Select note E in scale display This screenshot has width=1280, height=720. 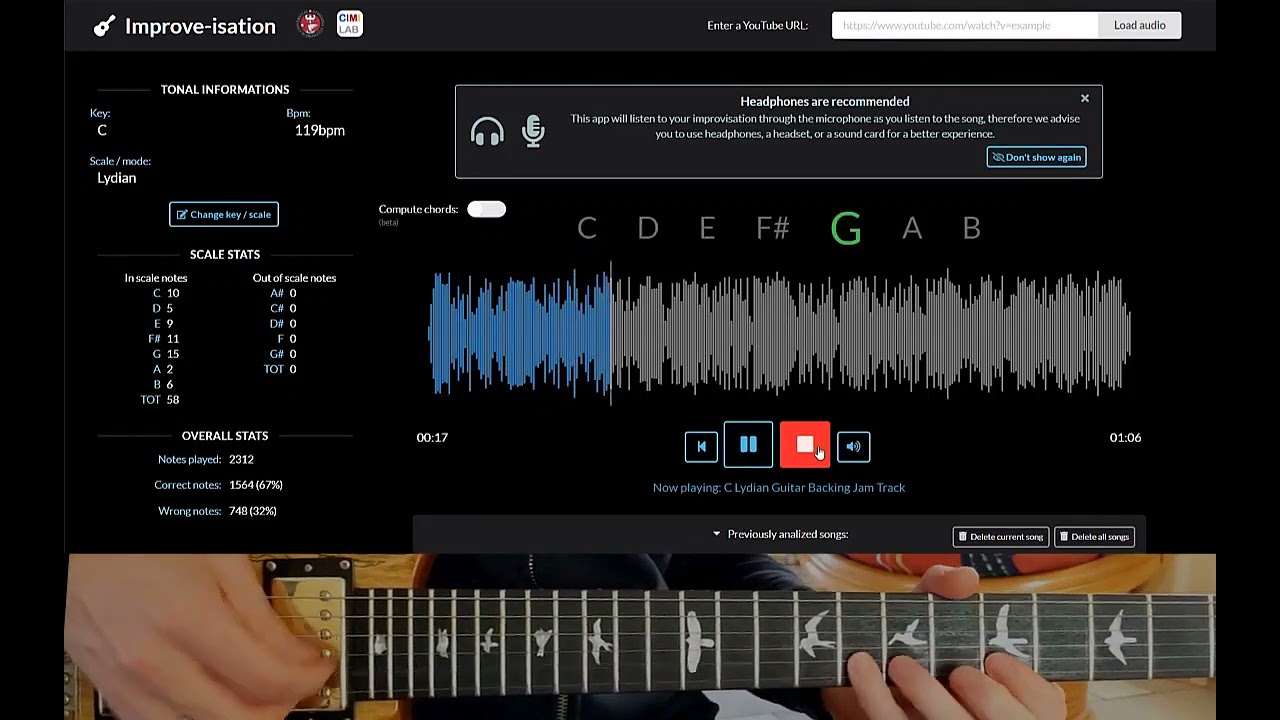pyautogui.click(x=707, y=229)
